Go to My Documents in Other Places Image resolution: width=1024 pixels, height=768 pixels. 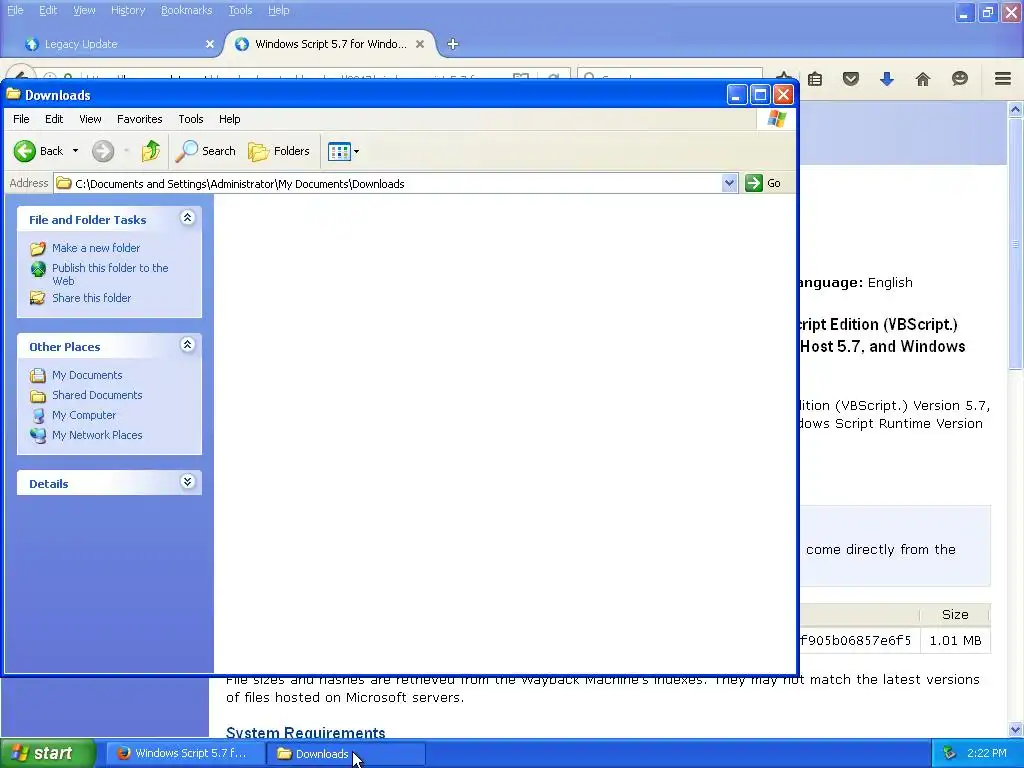(88, 375)
